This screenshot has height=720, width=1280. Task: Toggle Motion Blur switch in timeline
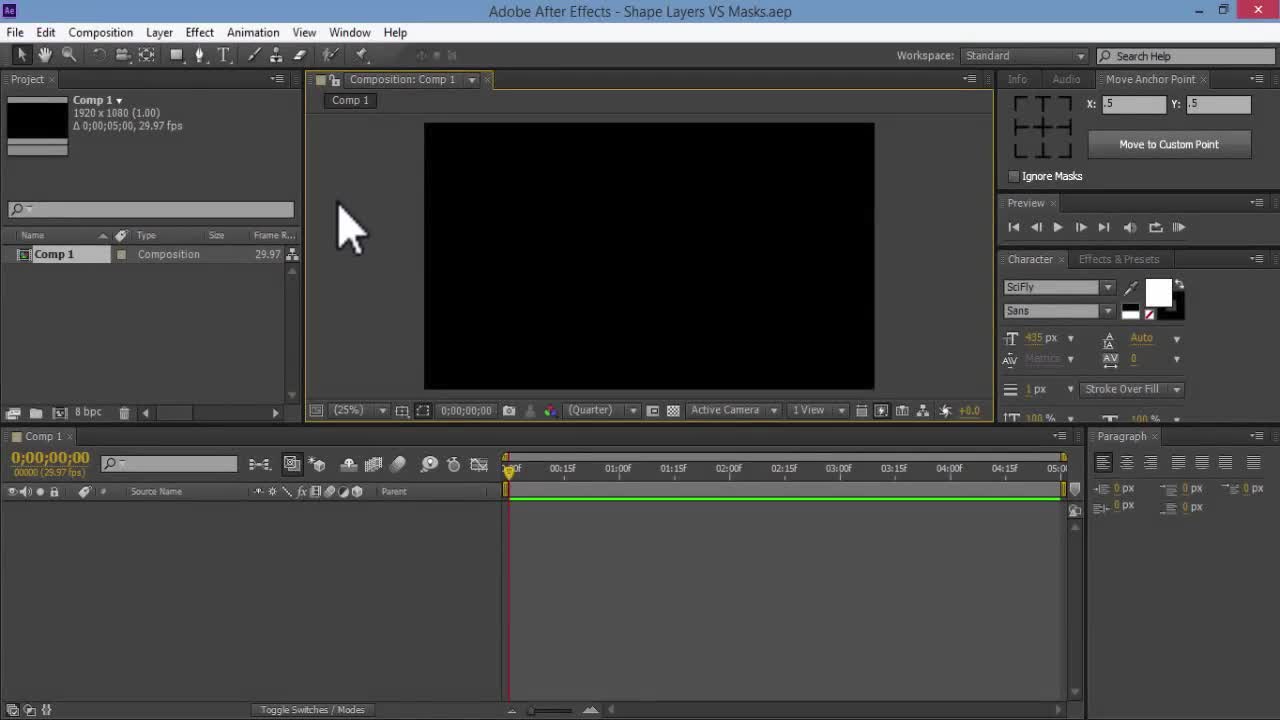click(398, 464)
